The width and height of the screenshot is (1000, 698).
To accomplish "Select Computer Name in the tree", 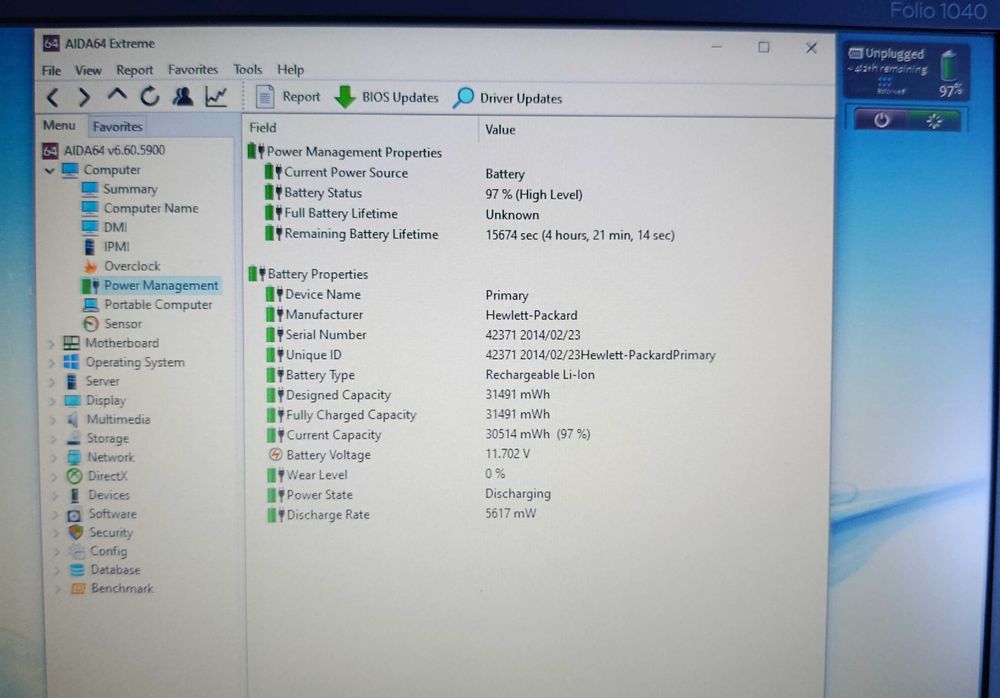I will [x=140, y=208].
